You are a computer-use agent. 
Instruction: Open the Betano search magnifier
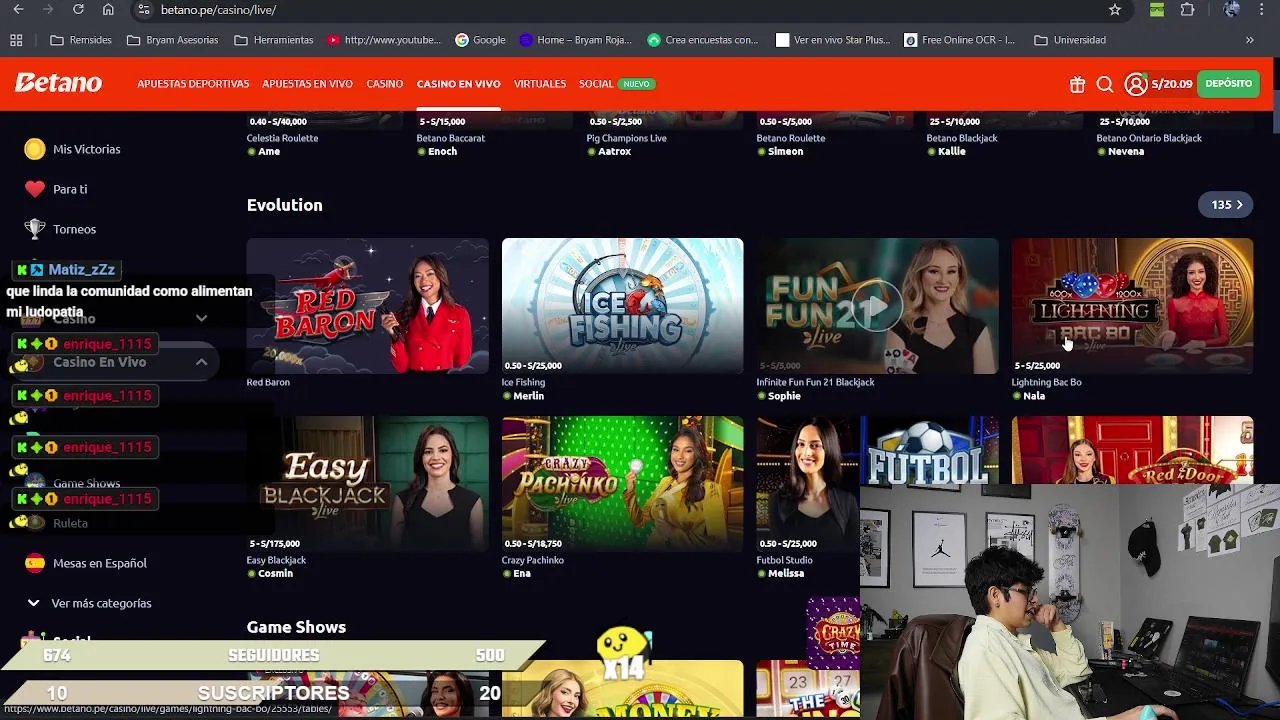click(1105, 85)
